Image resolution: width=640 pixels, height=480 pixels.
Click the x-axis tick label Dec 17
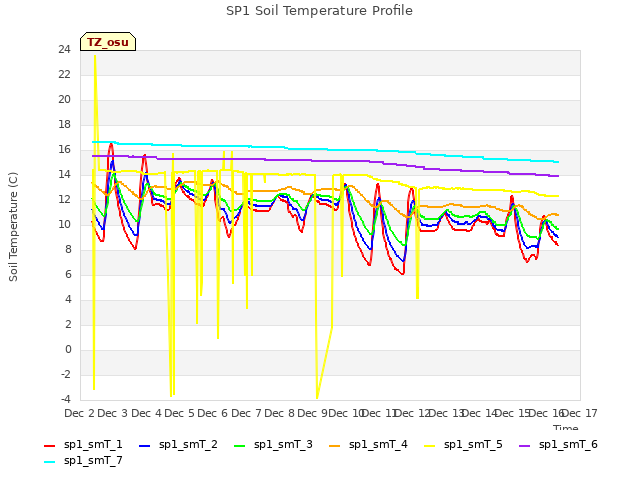580,413
